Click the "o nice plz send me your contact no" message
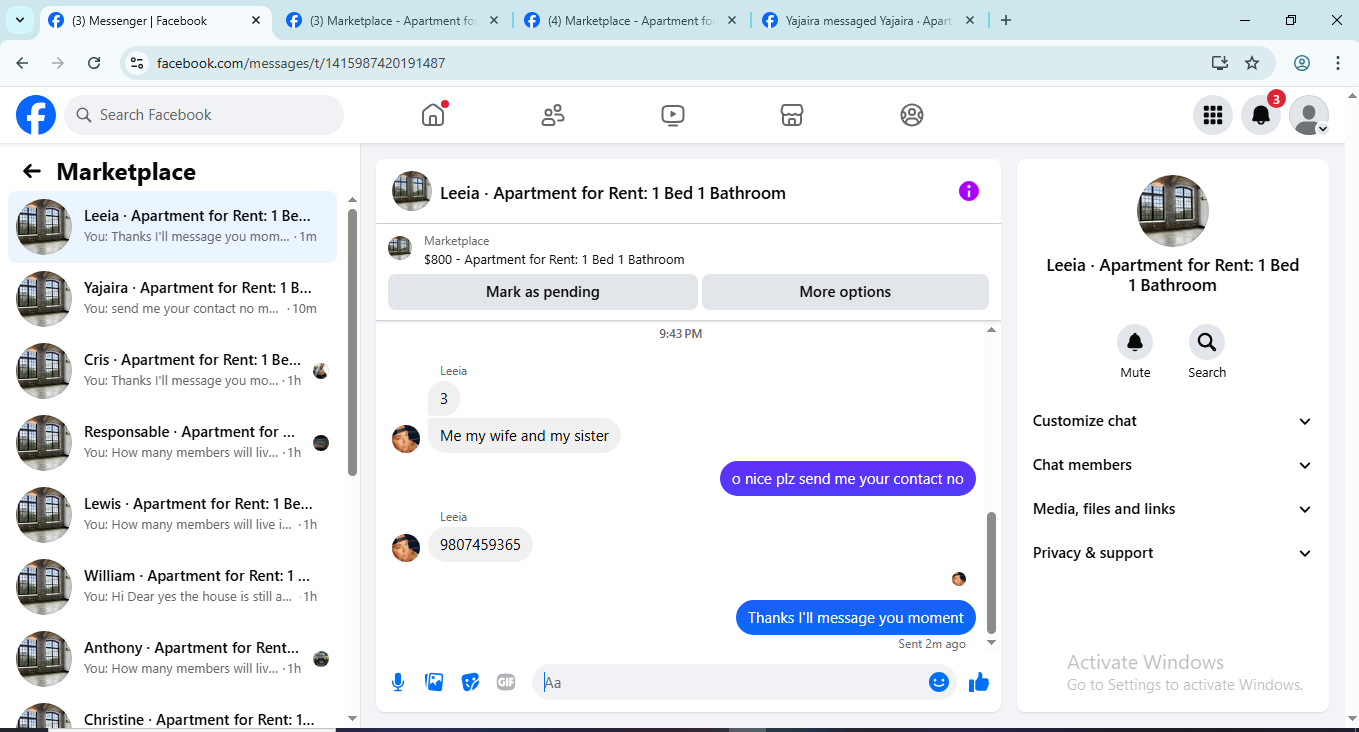Viewport: 1359px width, 732px height. click(x=848, y=479)
